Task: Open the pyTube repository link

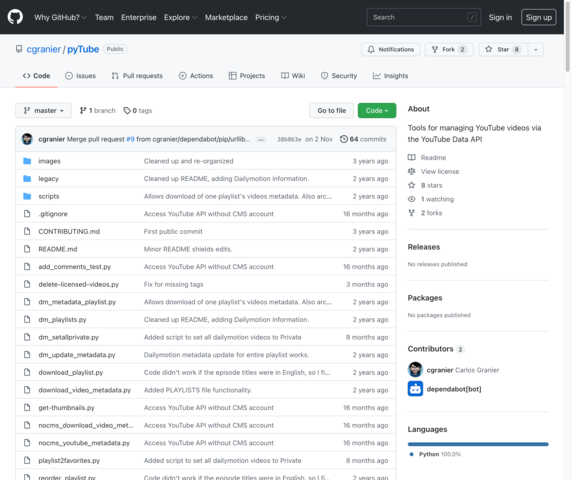Action: tap(83, 49)
